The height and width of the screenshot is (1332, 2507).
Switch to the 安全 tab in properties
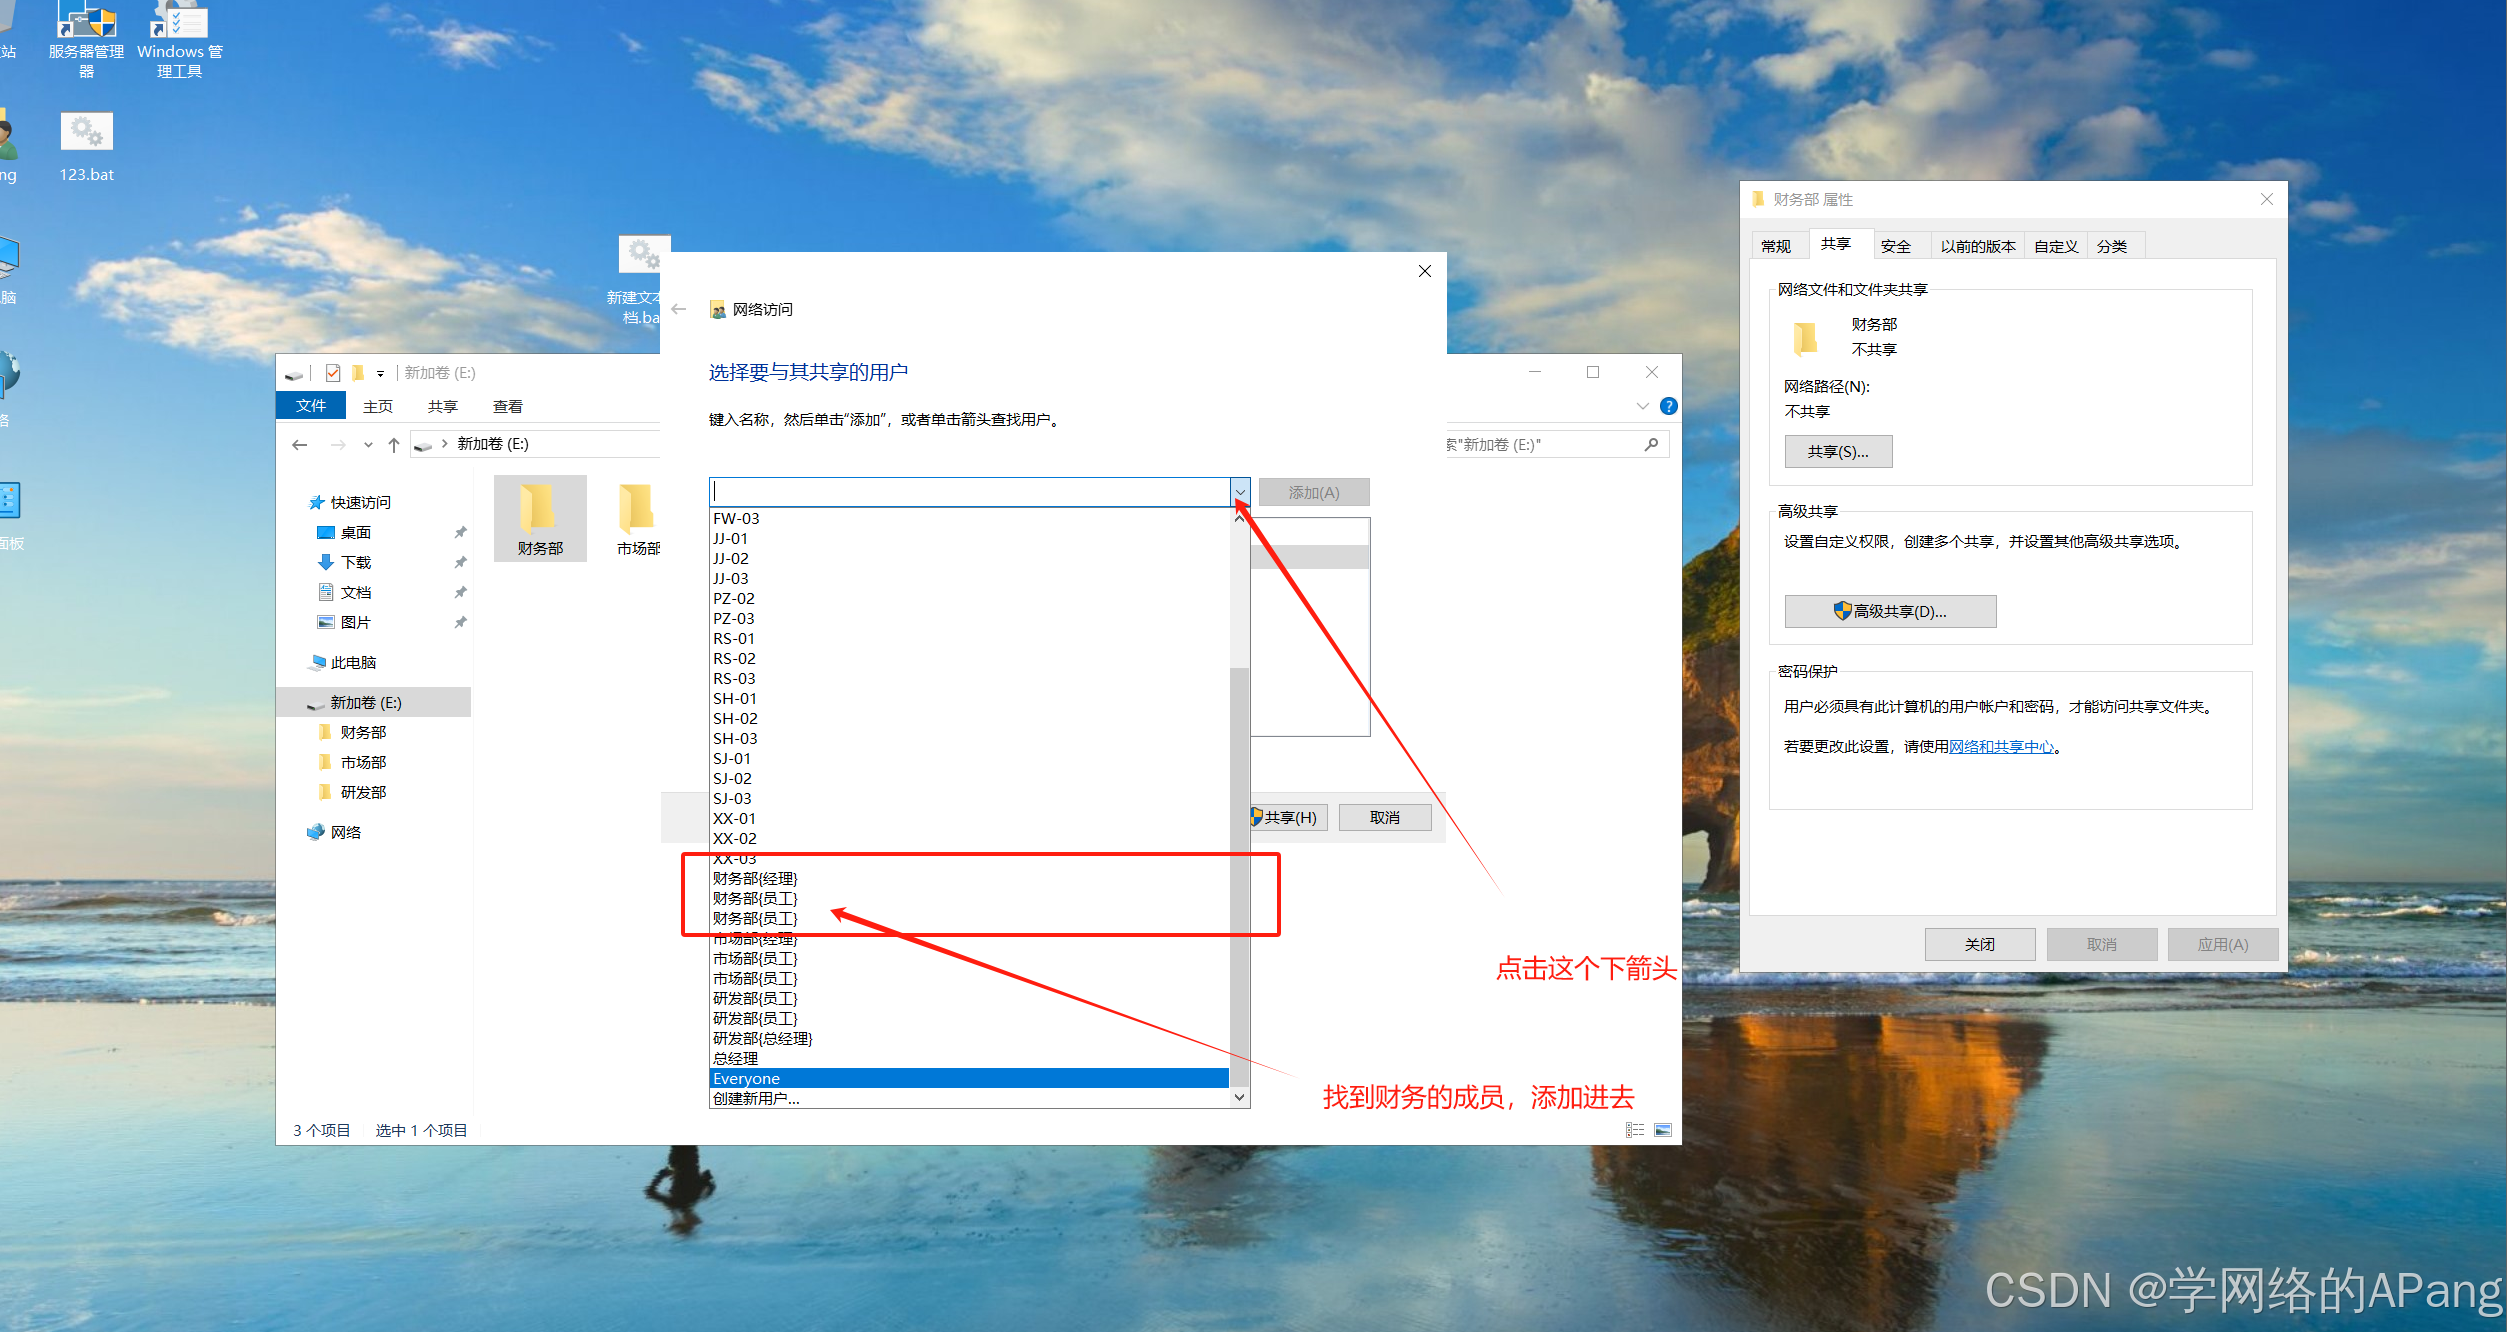(1895, 246)
